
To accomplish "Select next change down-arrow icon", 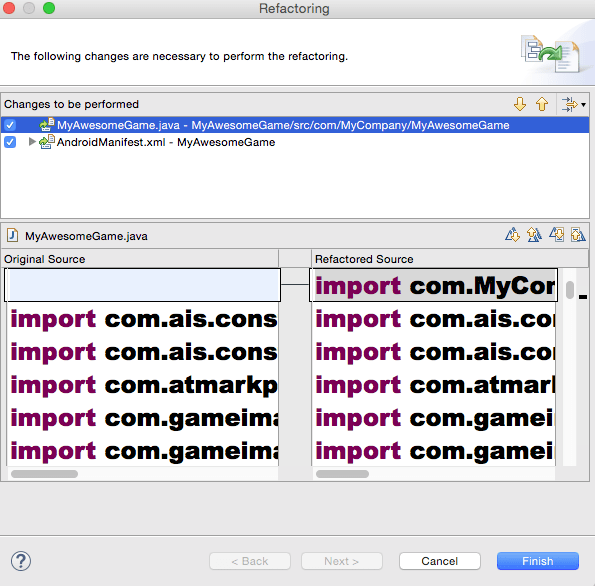I will (x=520, y=104).
